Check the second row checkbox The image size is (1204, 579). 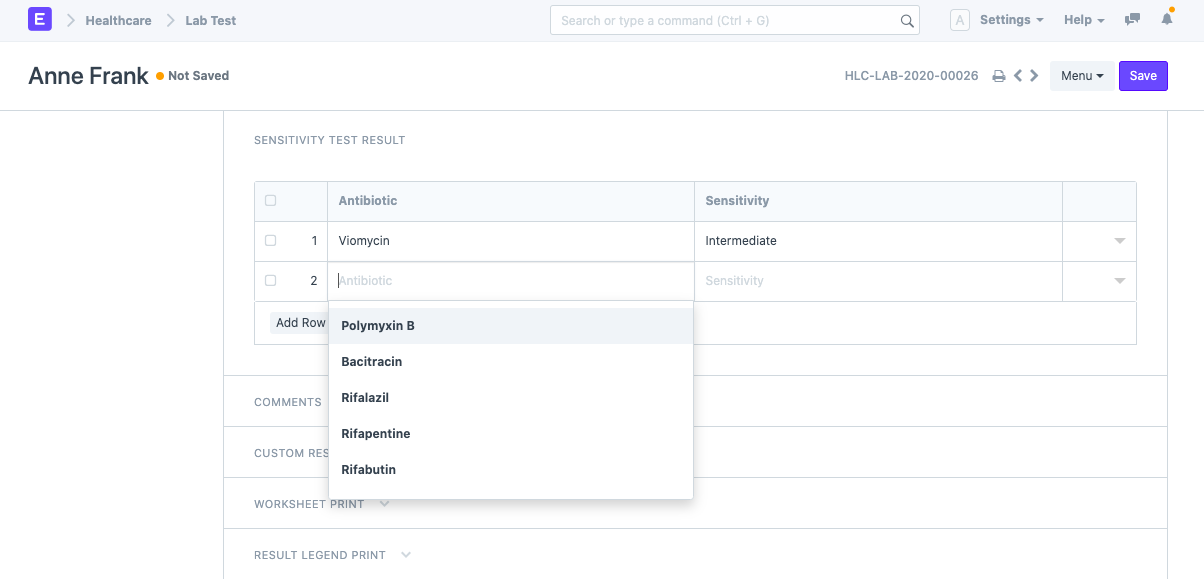click(271, 281)
